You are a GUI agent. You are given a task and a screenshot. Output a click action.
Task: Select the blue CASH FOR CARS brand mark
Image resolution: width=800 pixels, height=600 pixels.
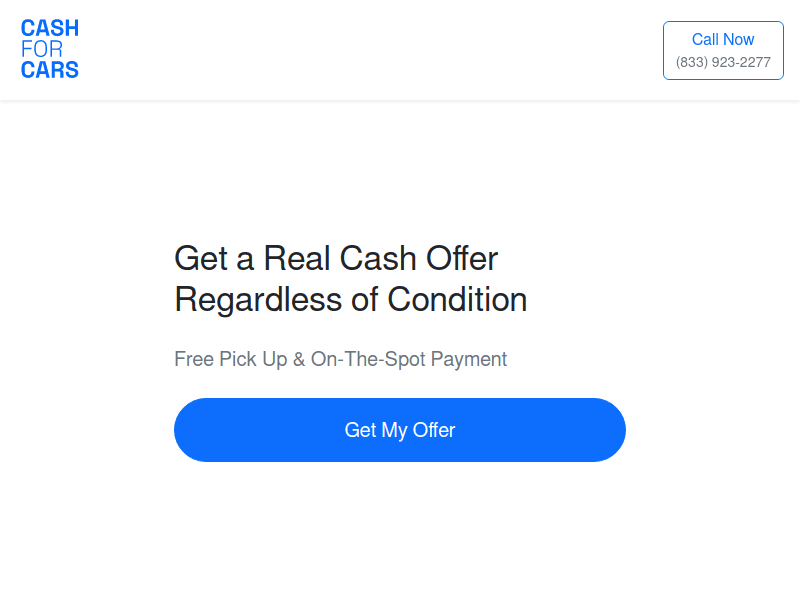pyautogui.click(x=50, y=48)
